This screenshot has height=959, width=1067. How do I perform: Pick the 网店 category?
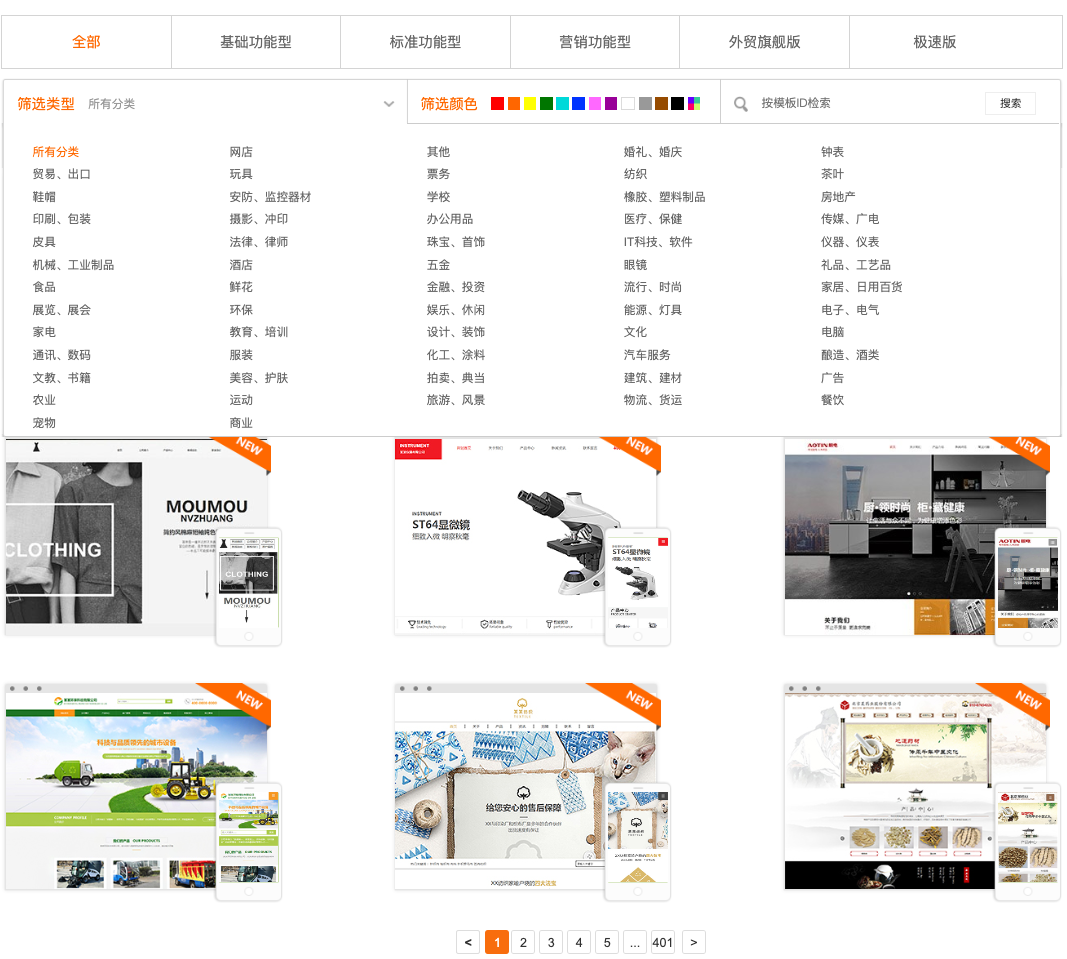tap(241, 152)
